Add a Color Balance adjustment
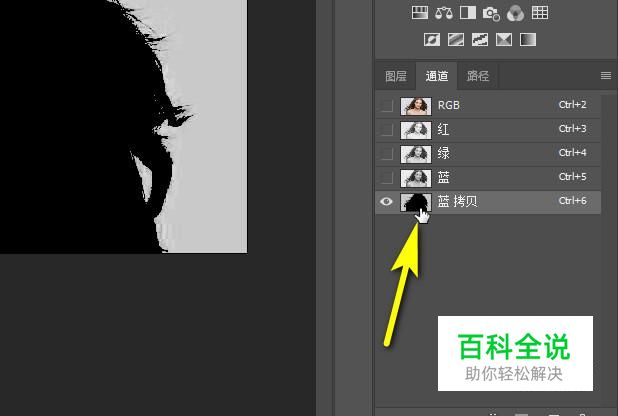 pos(444,13)
